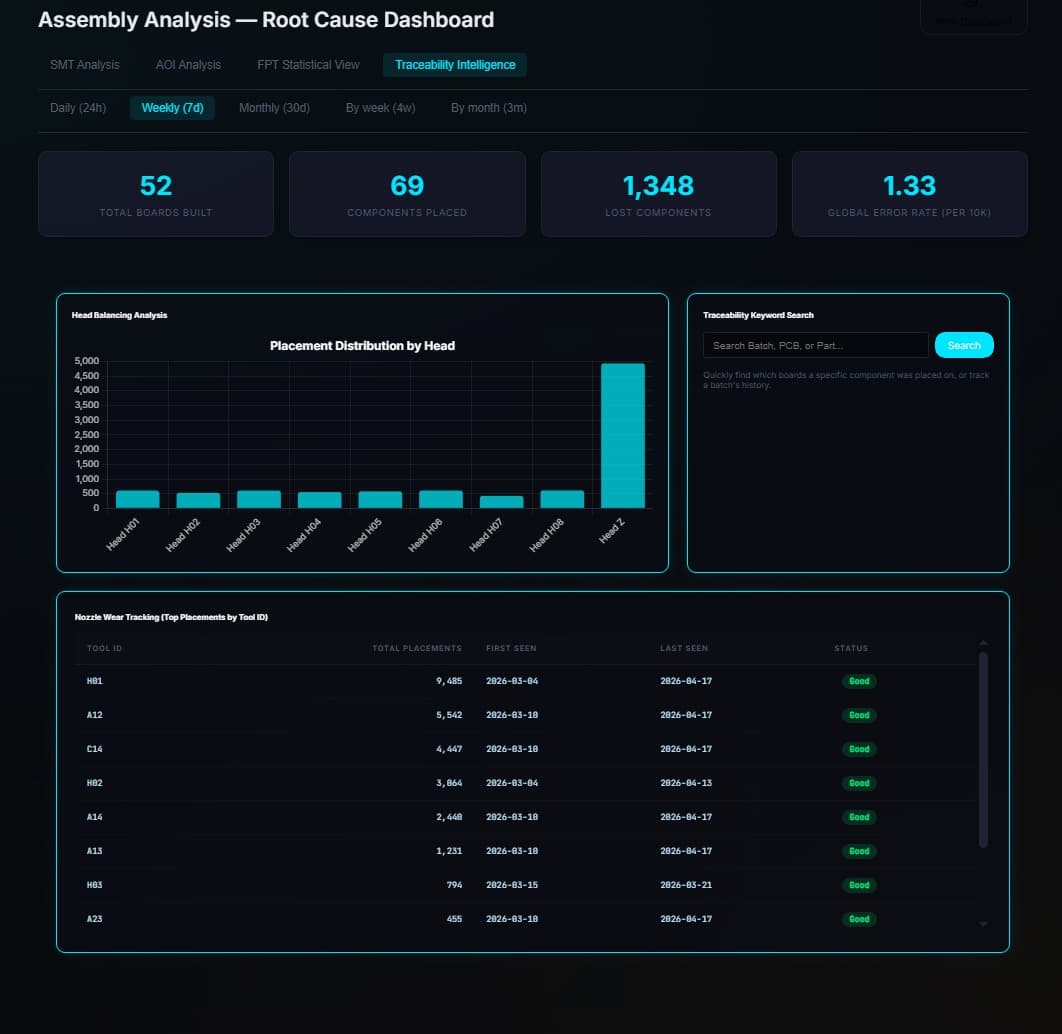Click the Head Balancing Analysis heading
This screenshot has width=1062, height=1034.
(119, 315)
